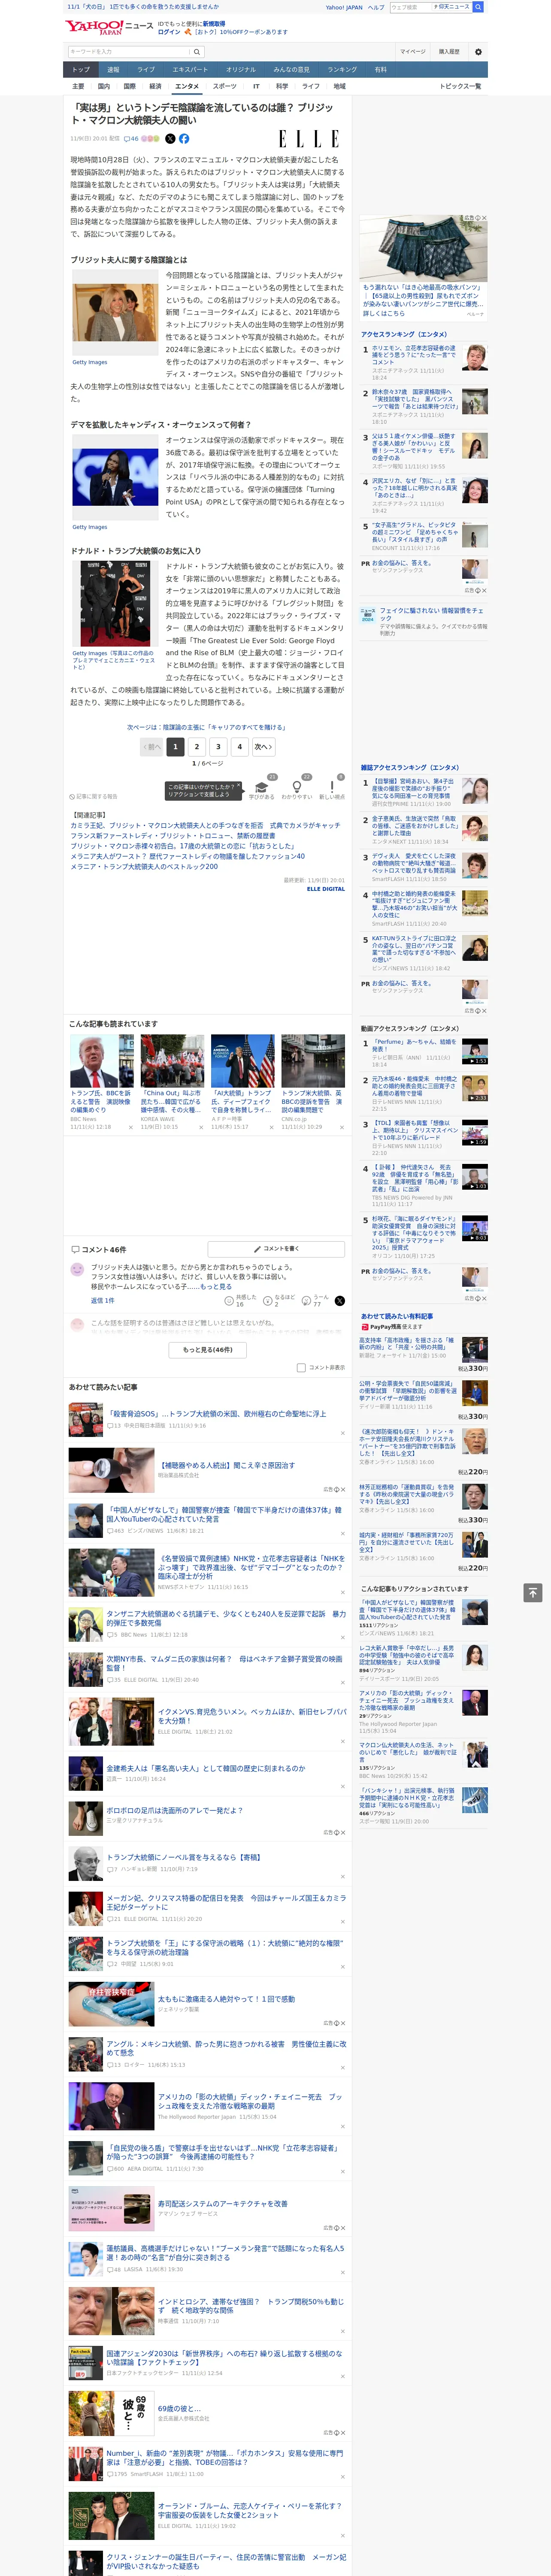The height and width of the screenshot is (2576, 551).
Task: Open 金建希夫人は「悪名高い夫人」article
Action: (x=206, y=1768)
